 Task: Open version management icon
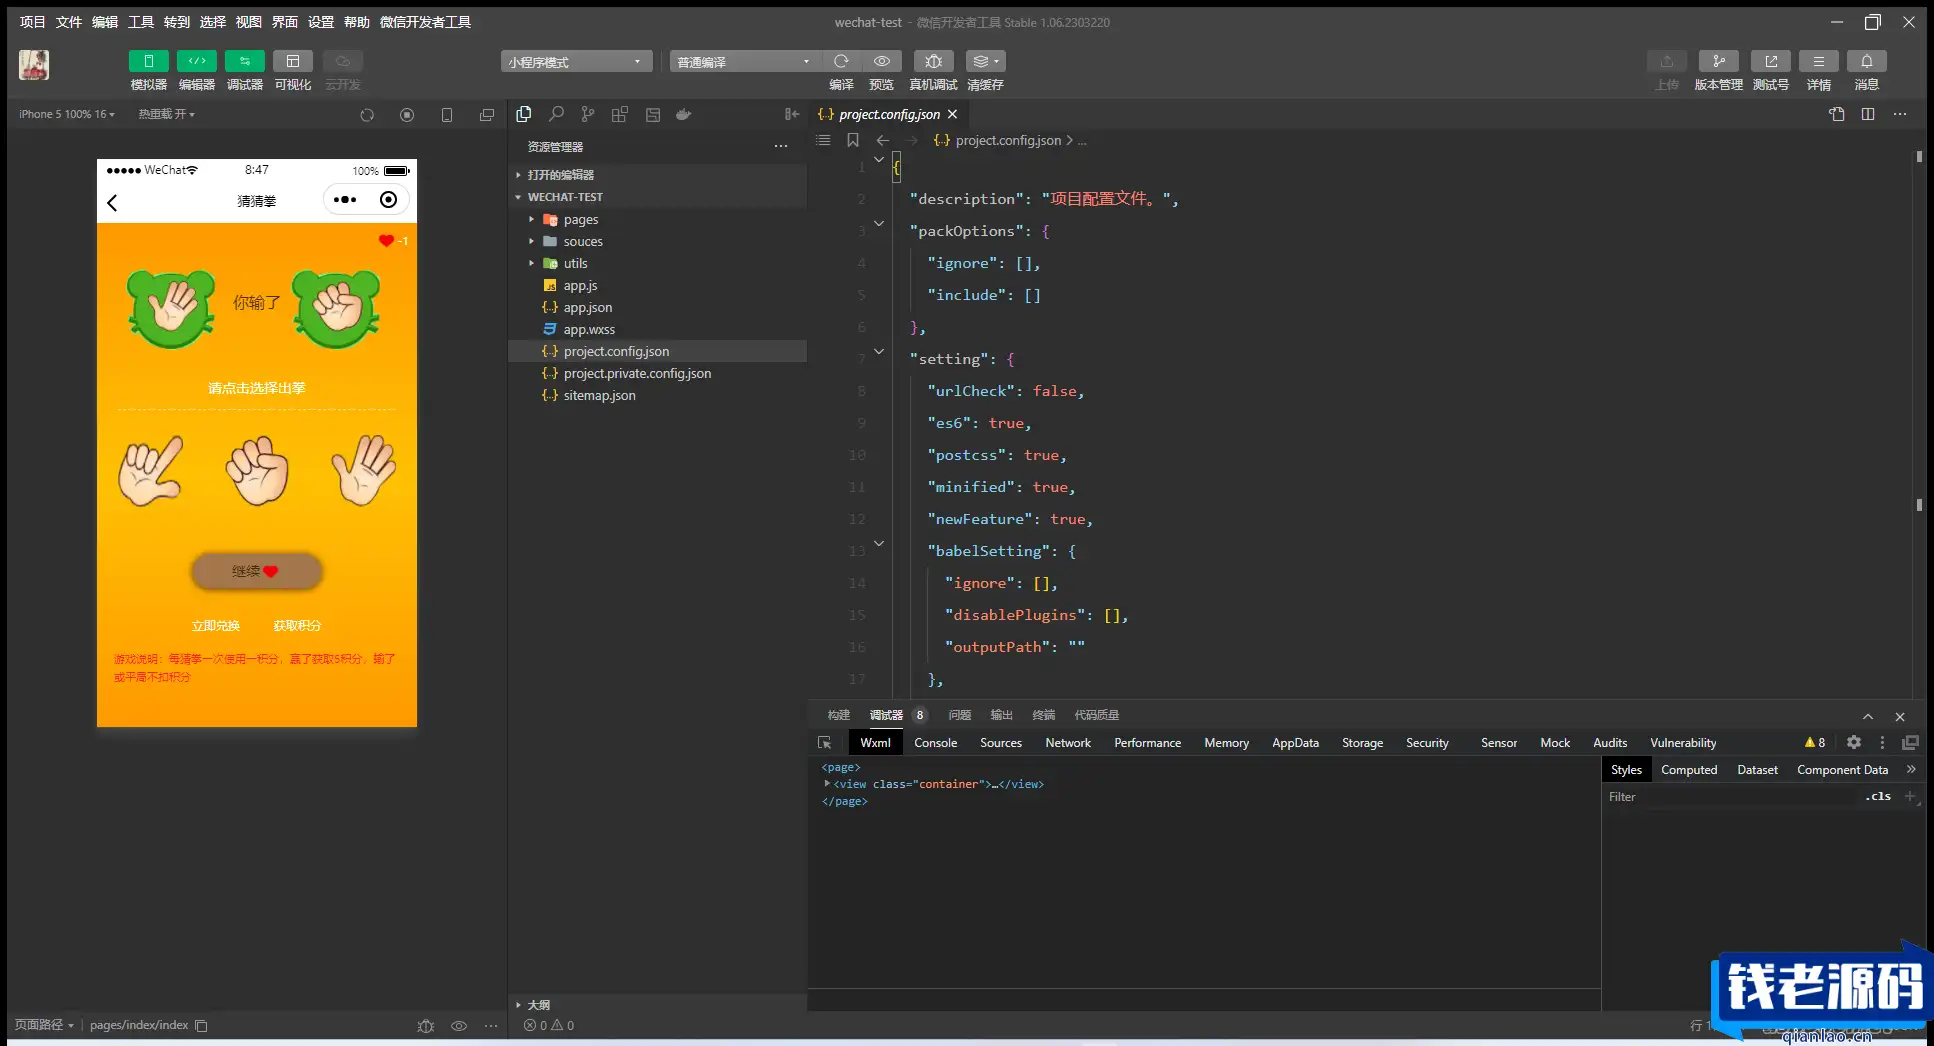pyautogui.click(x=1718, y=61)
